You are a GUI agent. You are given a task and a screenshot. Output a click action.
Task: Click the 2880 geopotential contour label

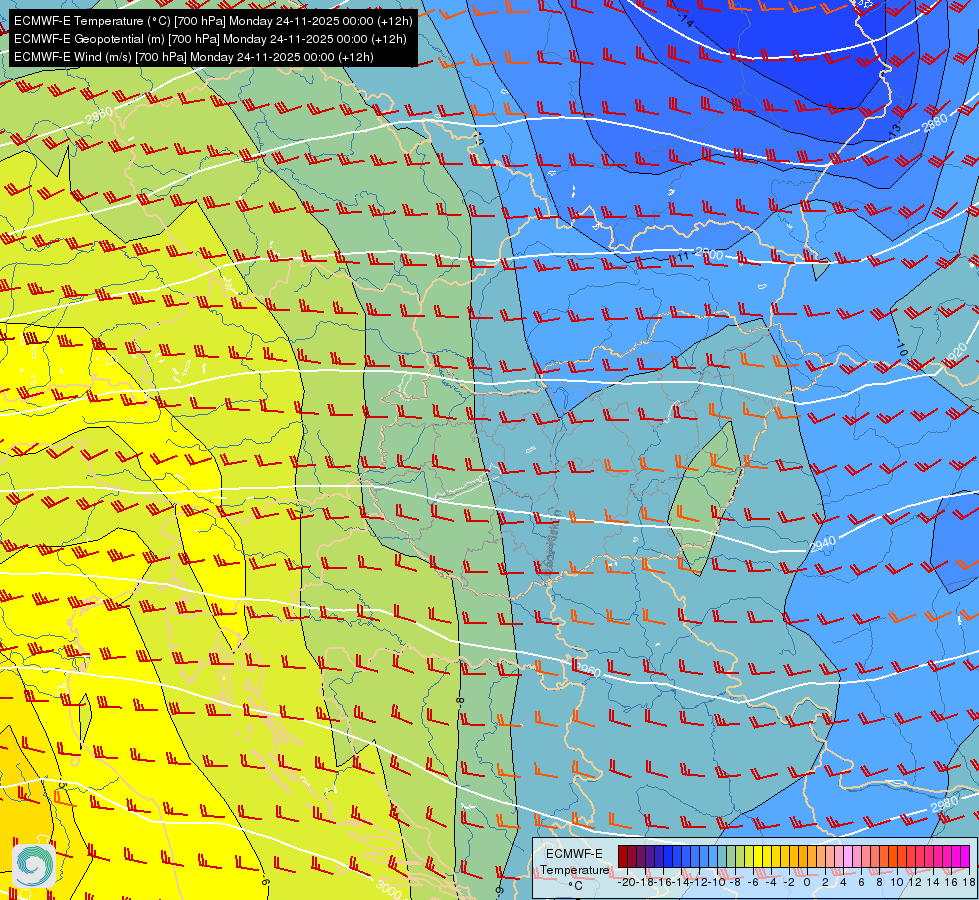click(935, 122)
